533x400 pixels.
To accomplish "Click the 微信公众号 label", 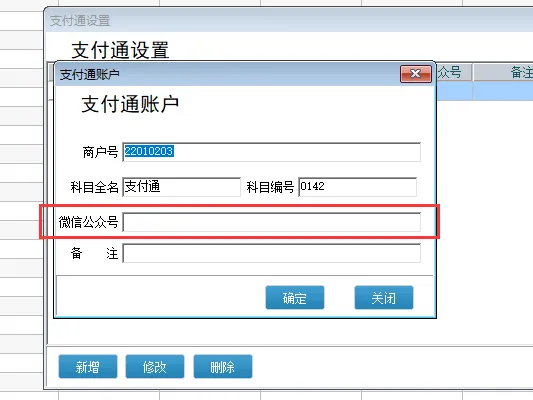I will coord(88,222).
